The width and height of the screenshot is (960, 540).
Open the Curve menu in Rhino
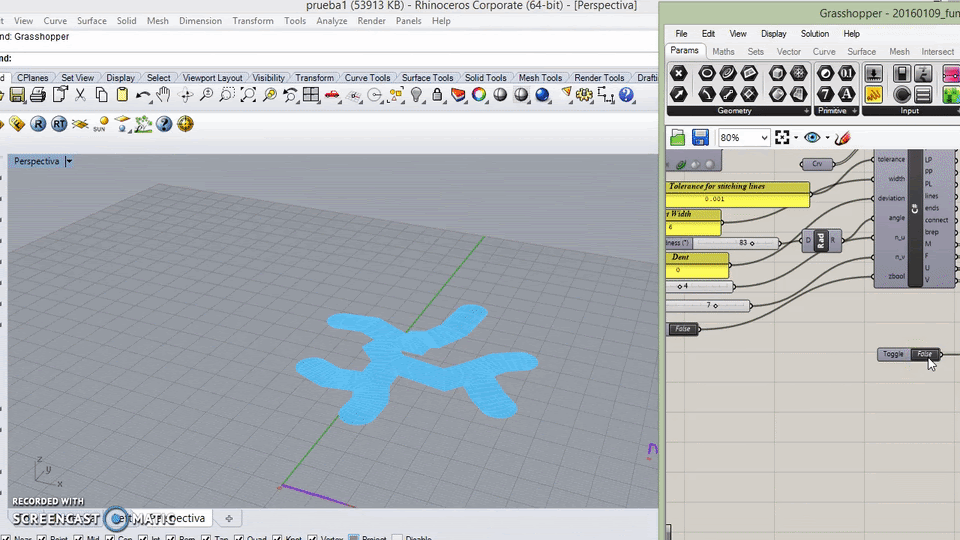(x=55, y=21)
